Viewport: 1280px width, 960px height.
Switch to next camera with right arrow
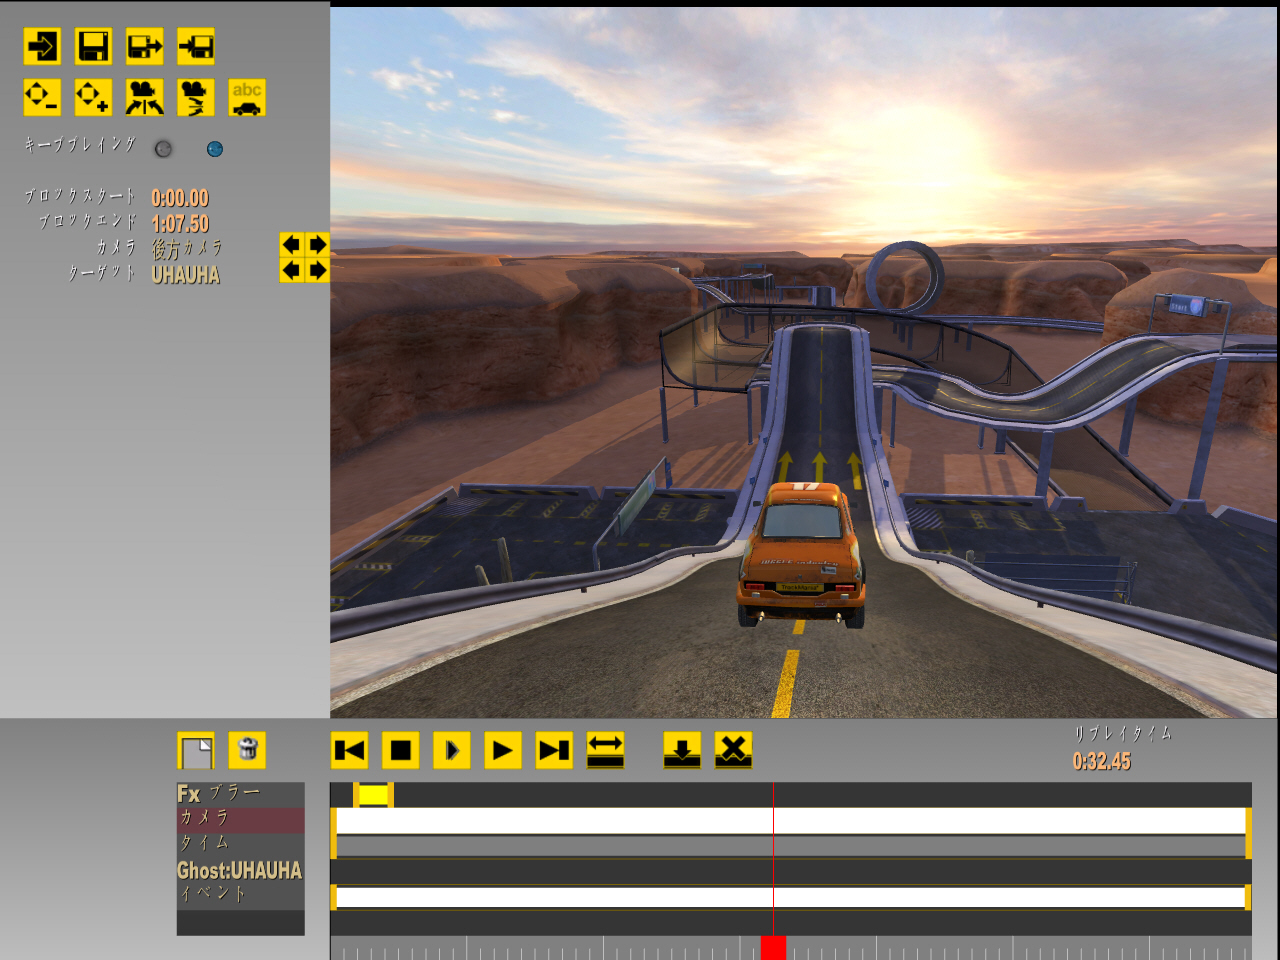(x=317, y=245)
